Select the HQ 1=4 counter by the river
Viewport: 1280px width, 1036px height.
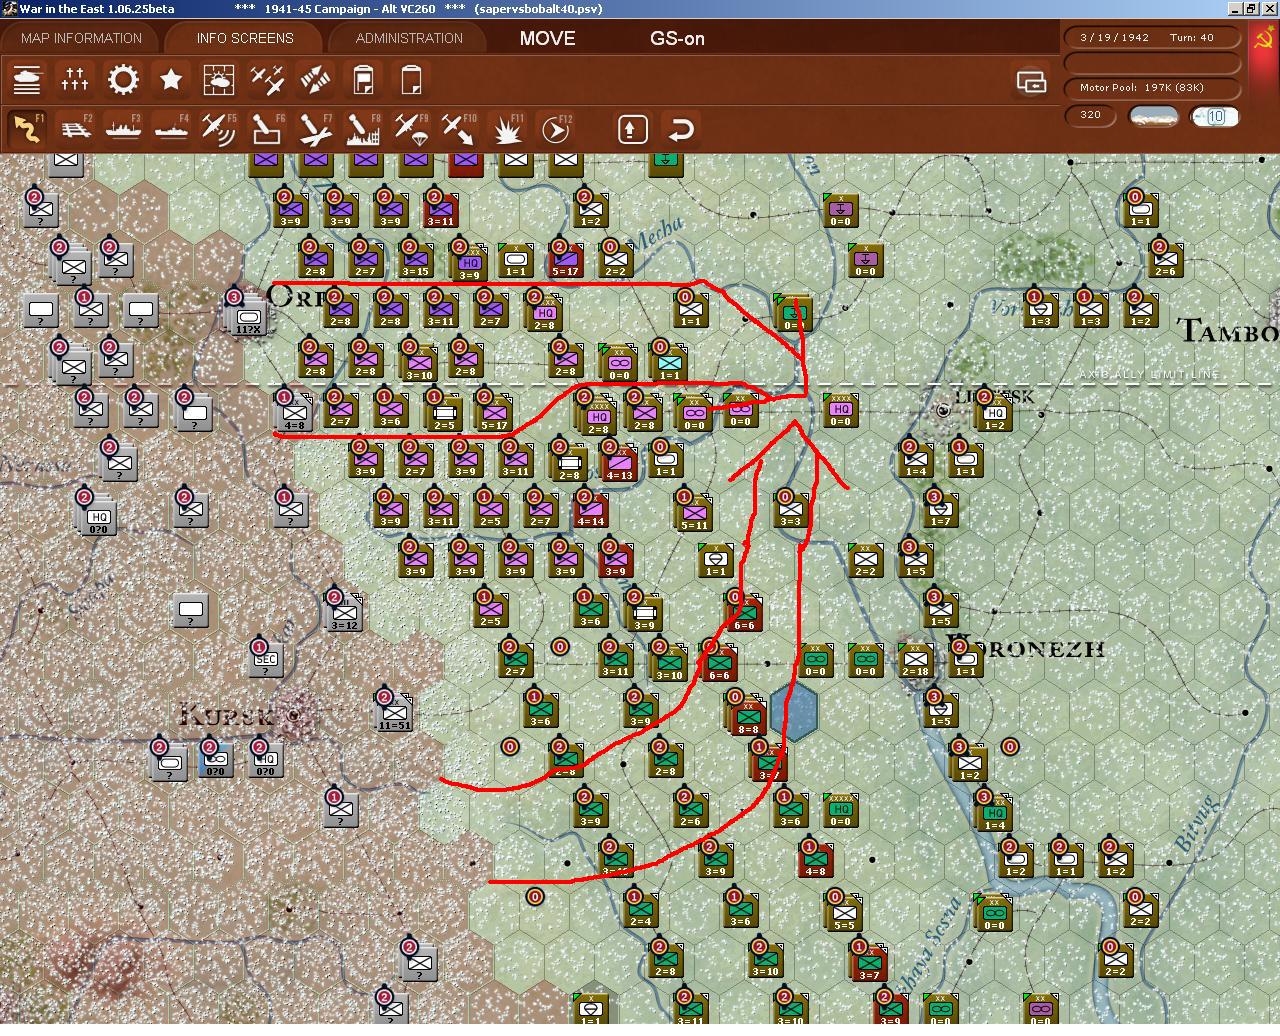pos(994,813)
